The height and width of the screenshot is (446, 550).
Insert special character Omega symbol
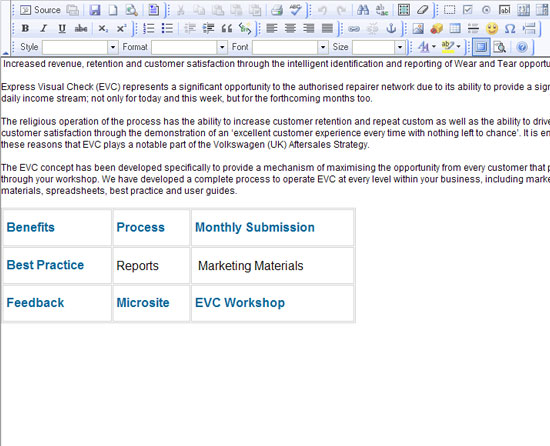(x=510, y=28)
